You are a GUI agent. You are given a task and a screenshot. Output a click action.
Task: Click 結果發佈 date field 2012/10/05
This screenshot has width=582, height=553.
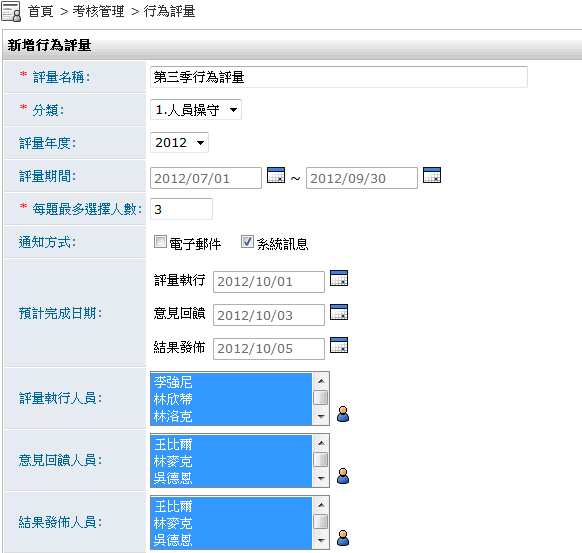click(x=269, y=349)
